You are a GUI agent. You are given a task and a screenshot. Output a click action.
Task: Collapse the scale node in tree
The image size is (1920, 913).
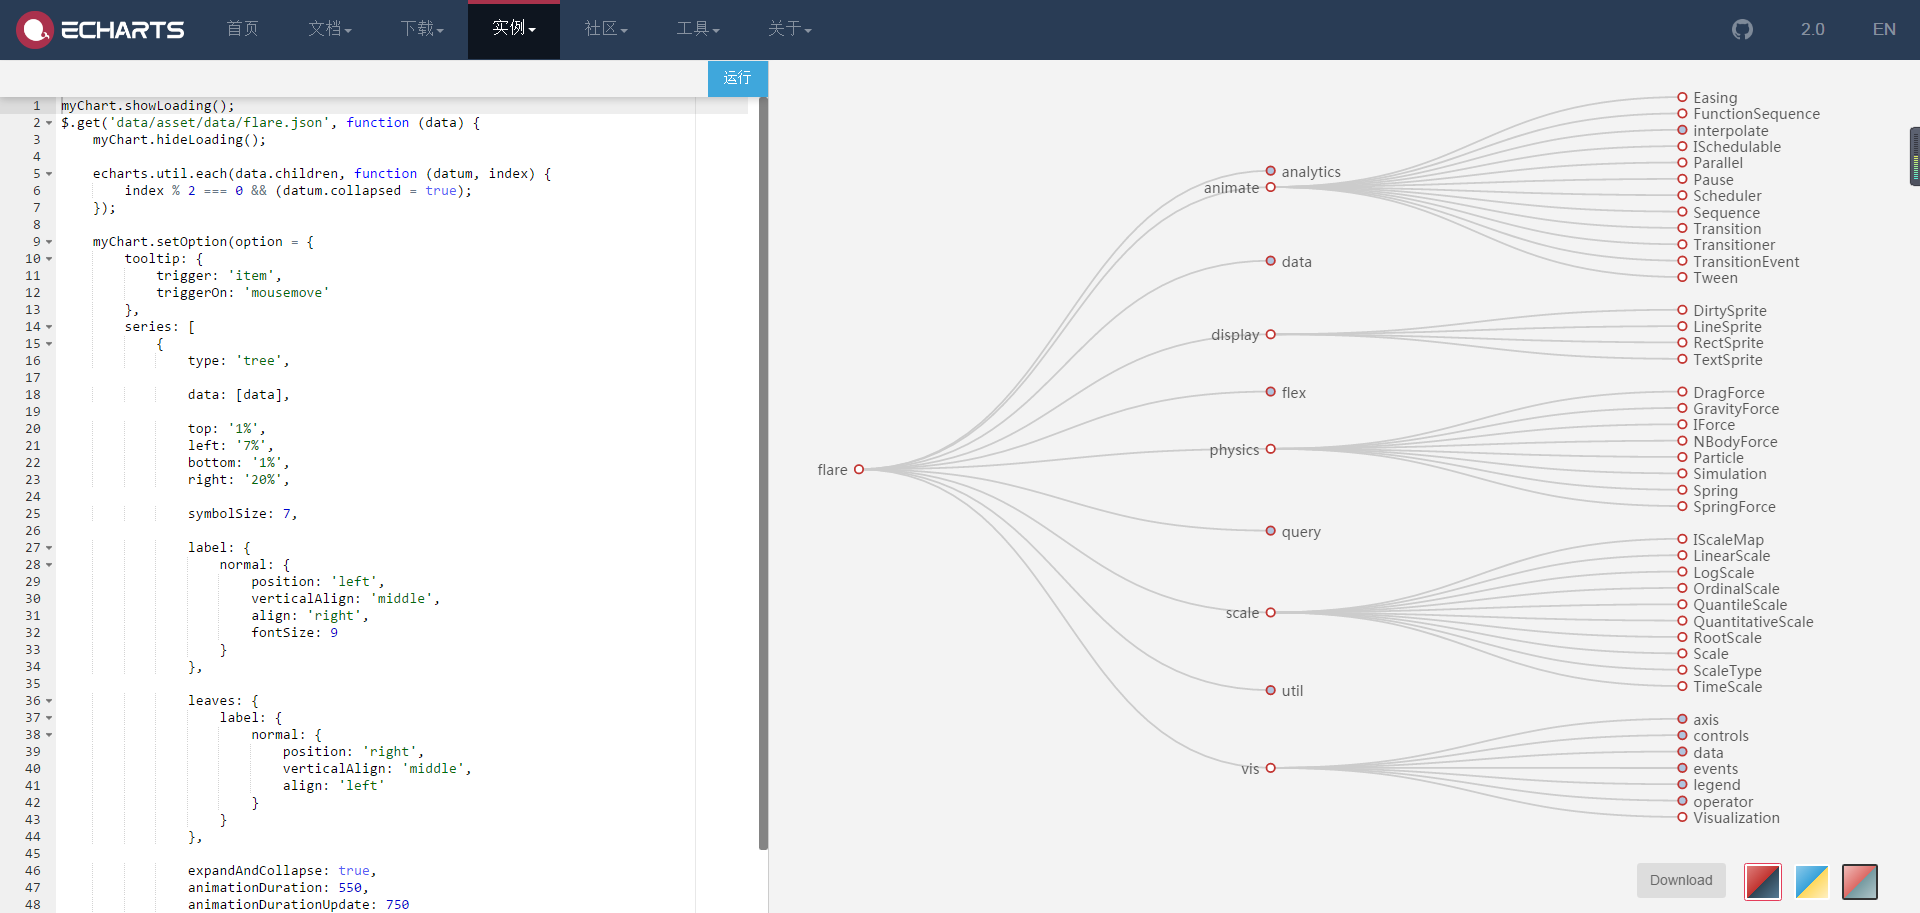(x=1271, y=612)
